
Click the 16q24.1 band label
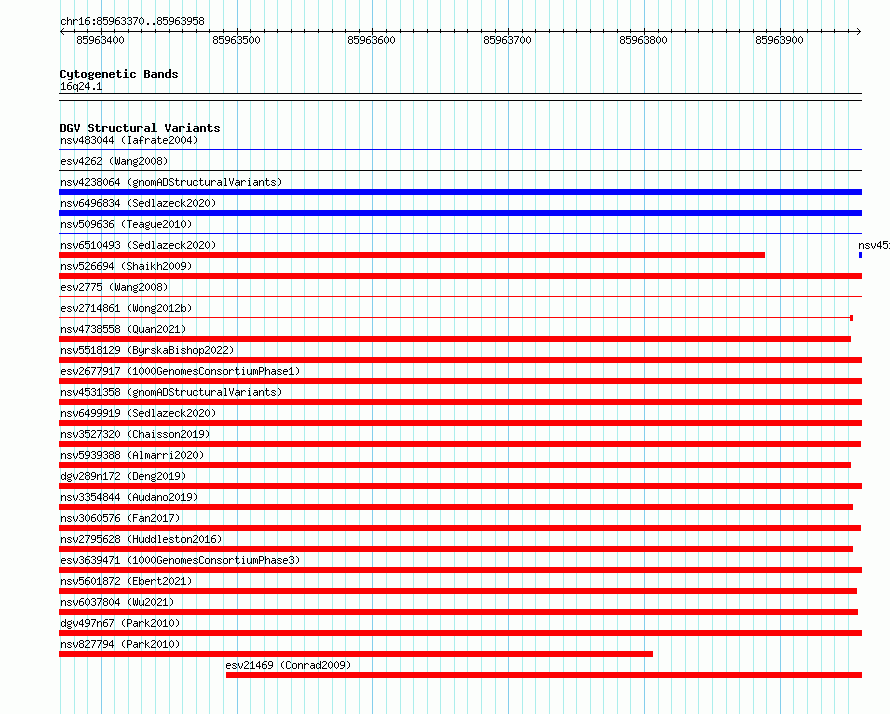coord(81,86)
